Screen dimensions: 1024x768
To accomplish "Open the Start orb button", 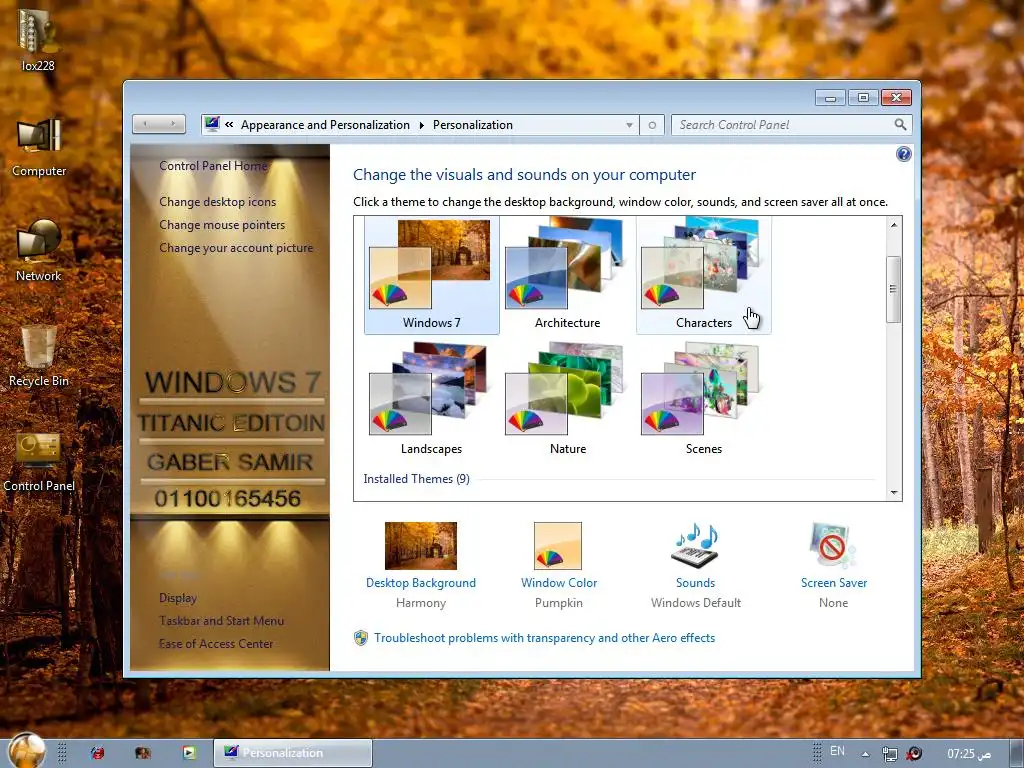I will (x=27, y=751).
